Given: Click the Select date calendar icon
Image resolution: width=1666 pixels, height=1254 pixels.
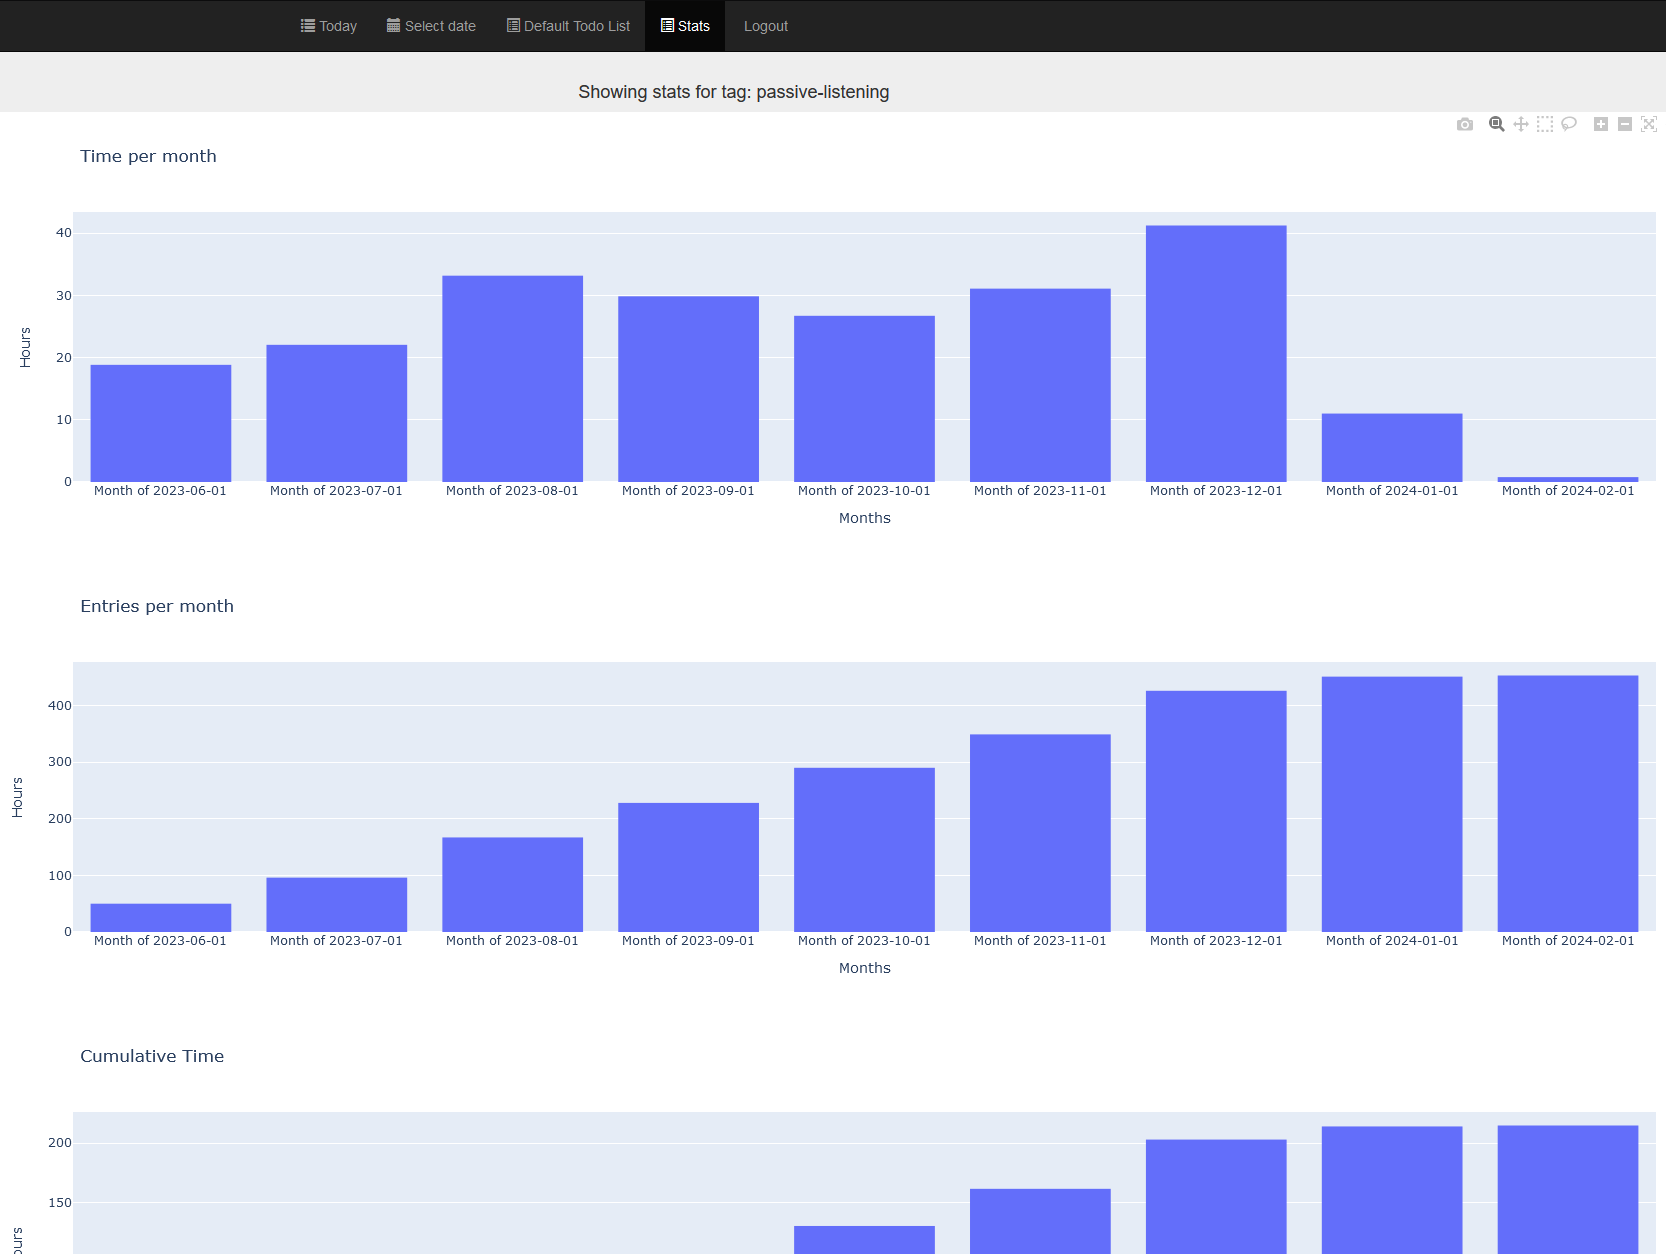Looking at the screenshot, I should click(x=393, y=25).
